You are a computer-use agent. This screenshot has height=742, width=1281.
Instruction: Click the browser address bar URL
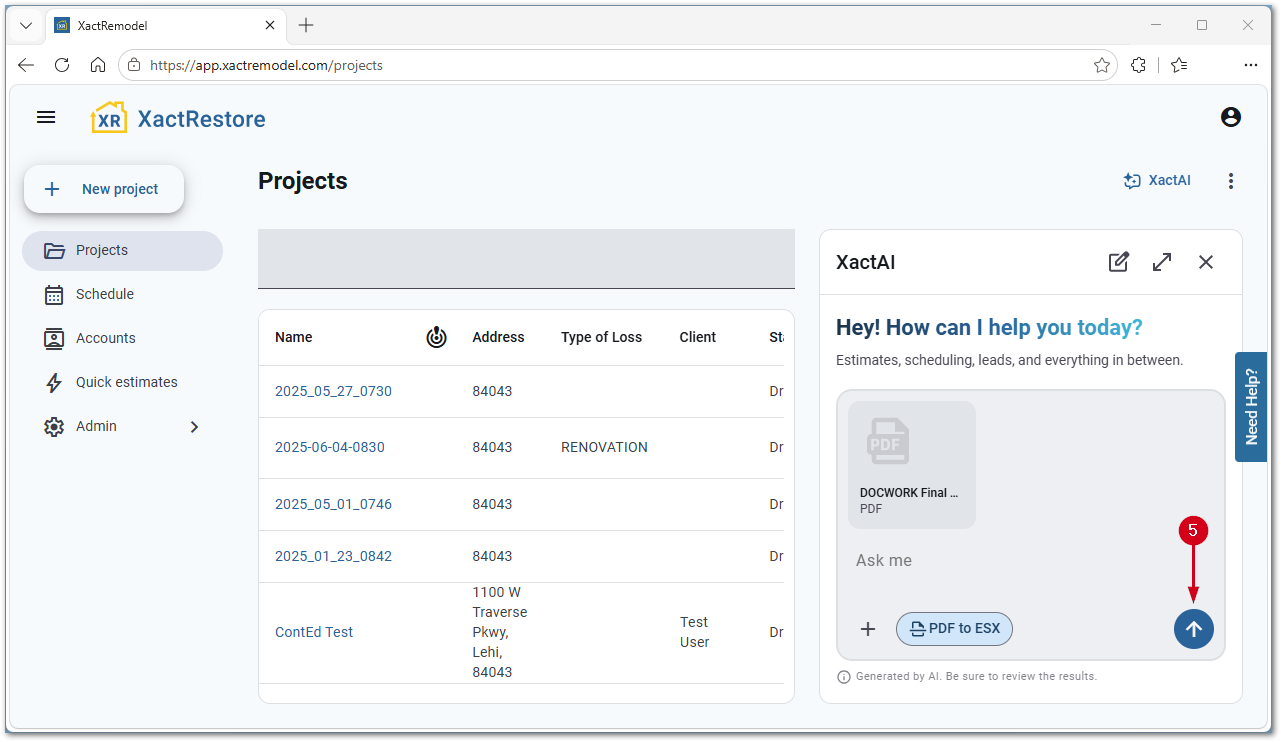click(266, 65)
